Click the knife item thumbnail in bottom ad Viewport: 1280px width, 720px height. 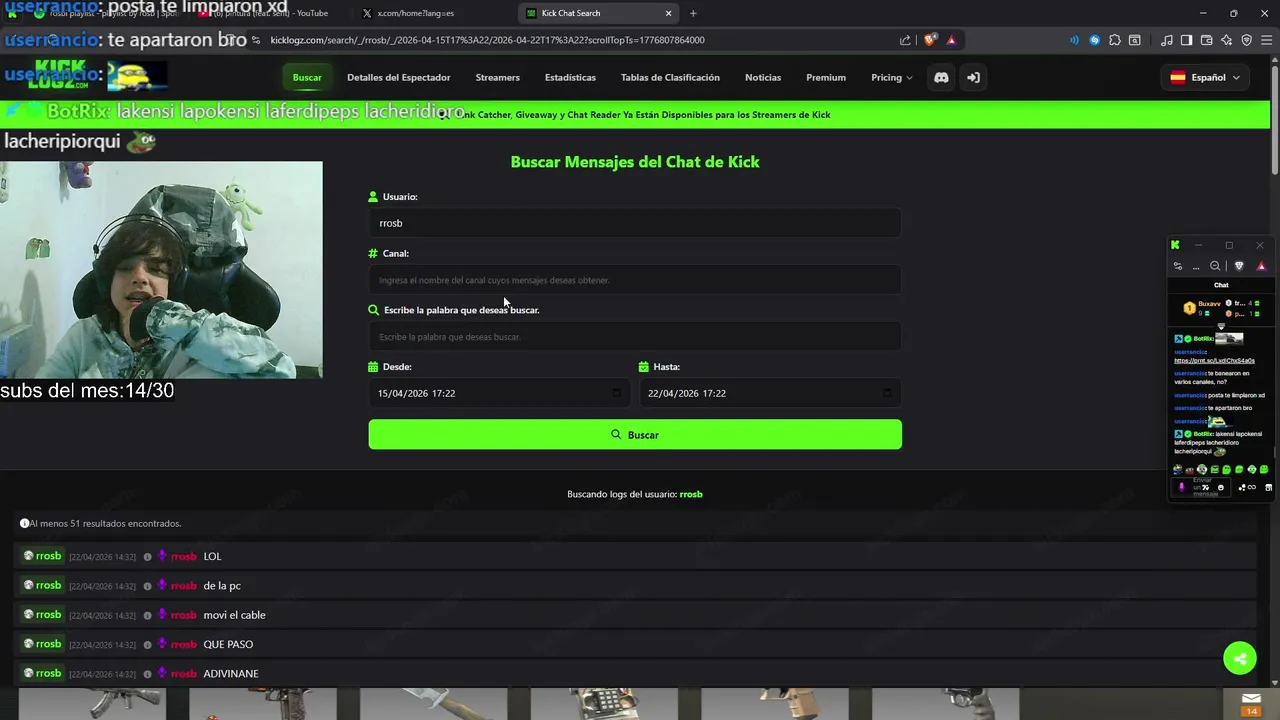pos(432,703)
